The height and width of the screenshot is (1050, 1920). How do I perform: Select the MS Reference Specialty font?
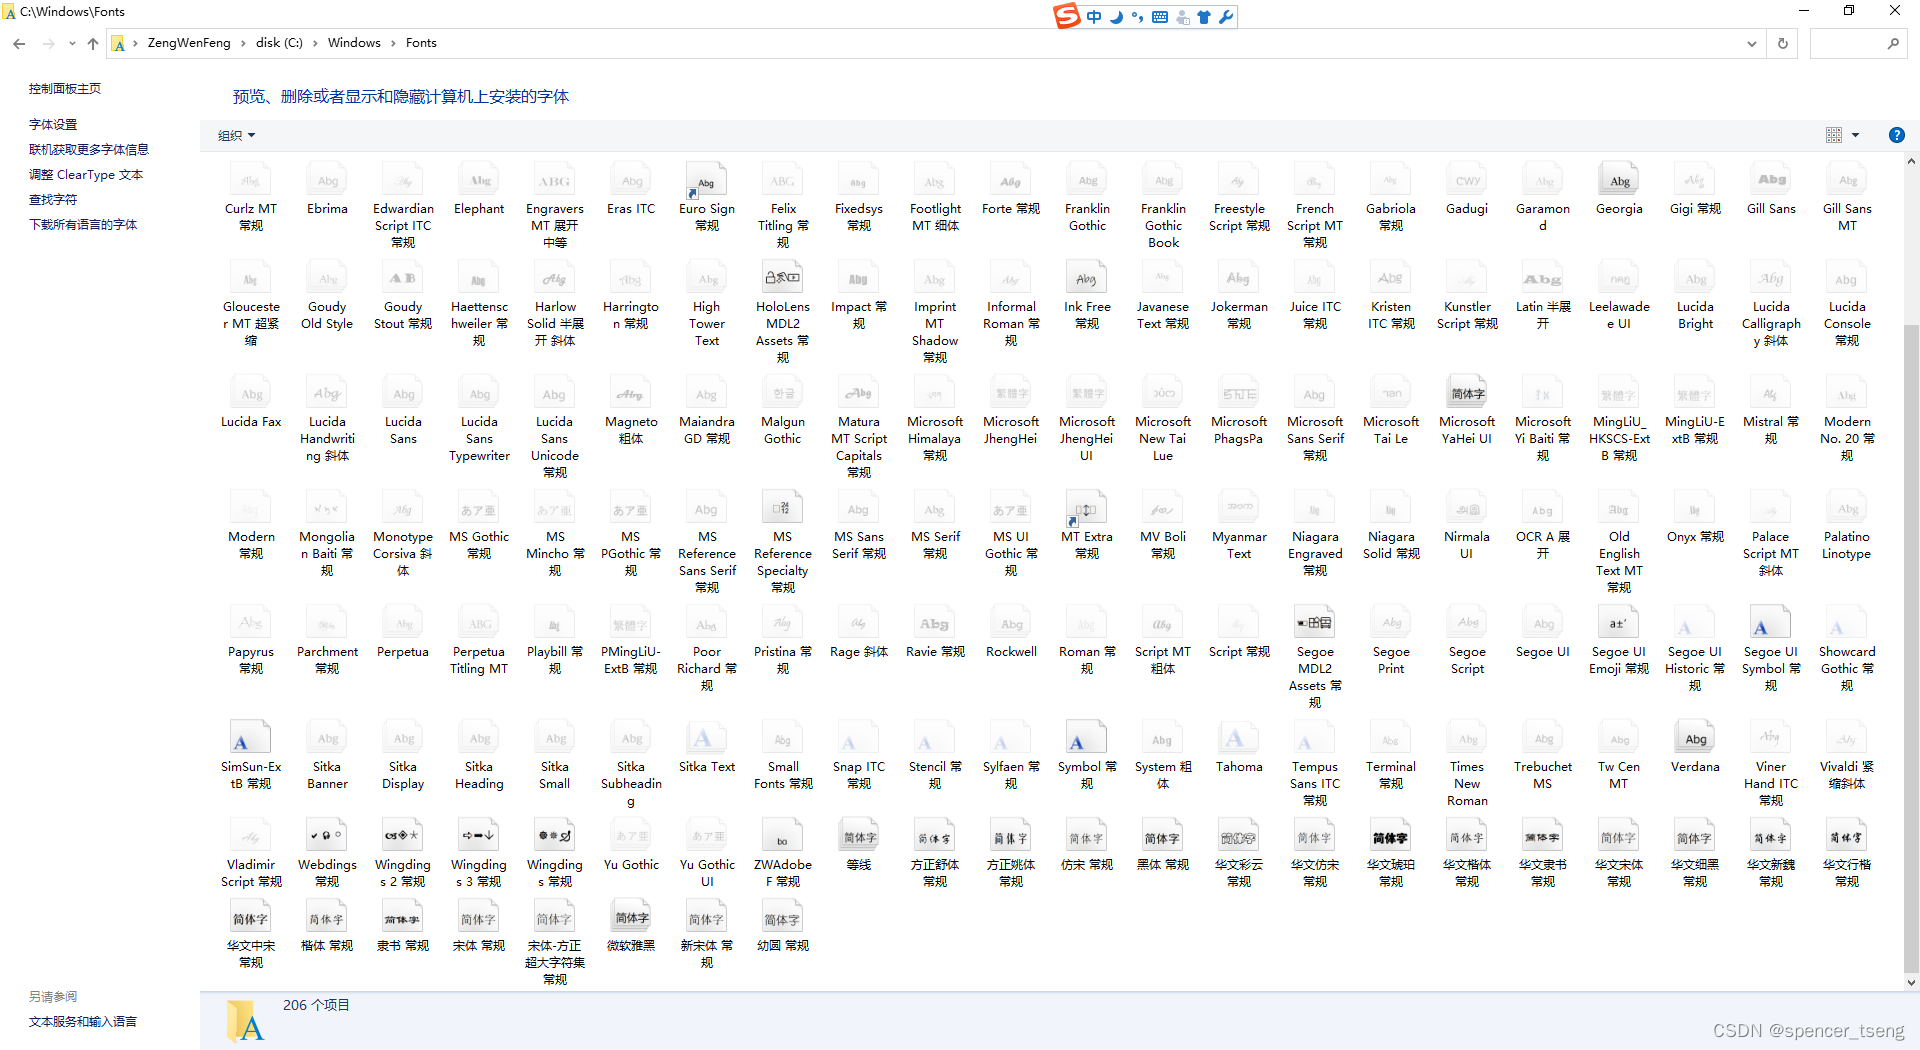coord(782,508)
